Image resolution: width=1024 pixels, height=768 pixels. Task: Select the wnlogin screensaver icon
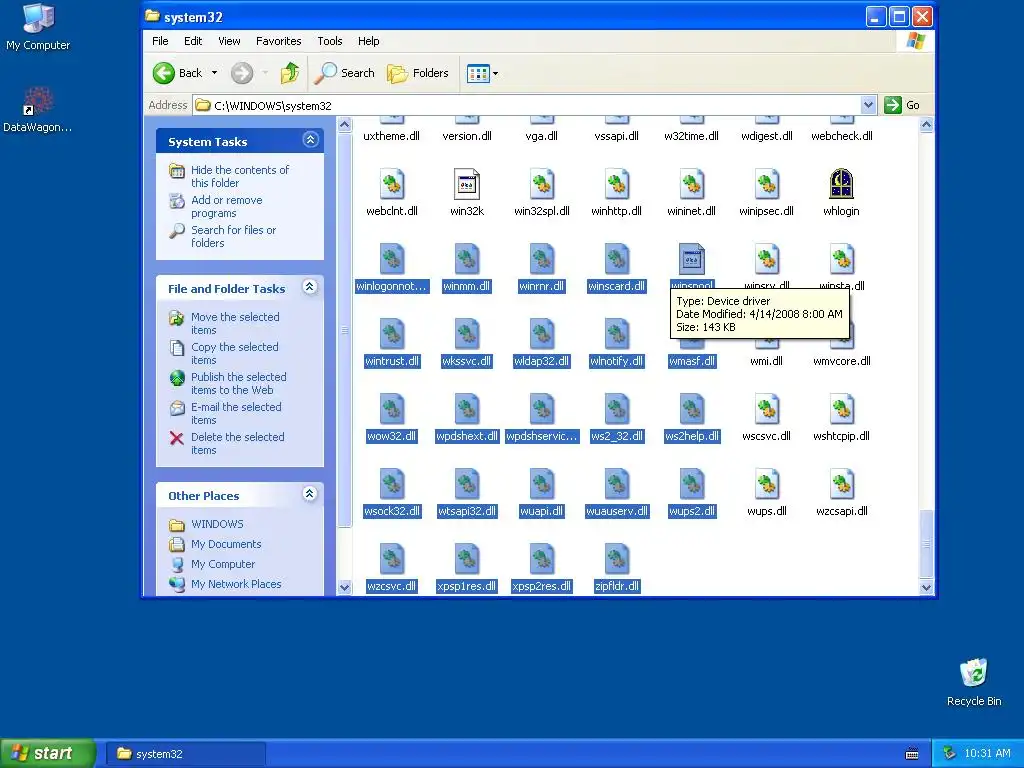[842, 185]
